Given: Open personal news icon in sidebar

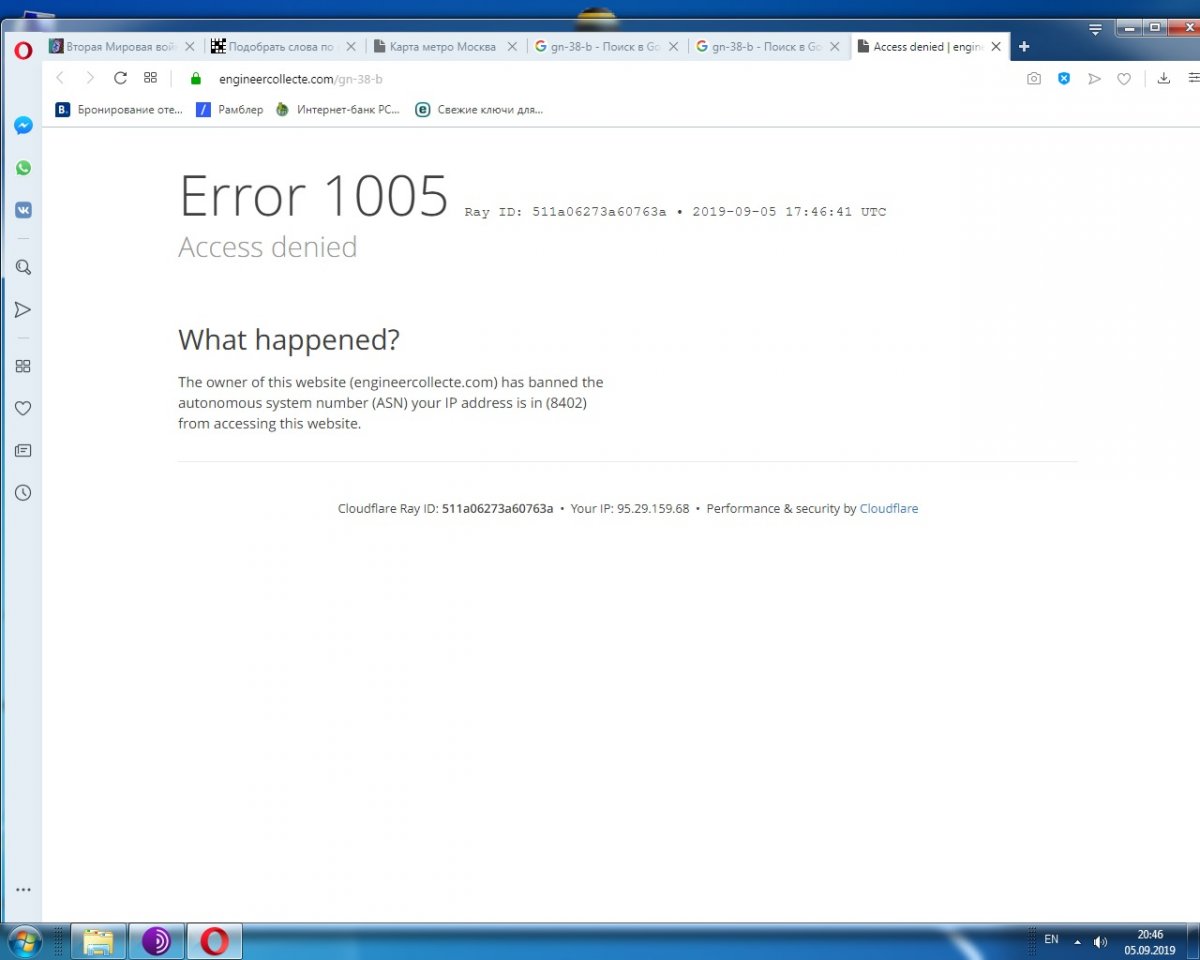Looking at the screenshot, I should 23,451.
